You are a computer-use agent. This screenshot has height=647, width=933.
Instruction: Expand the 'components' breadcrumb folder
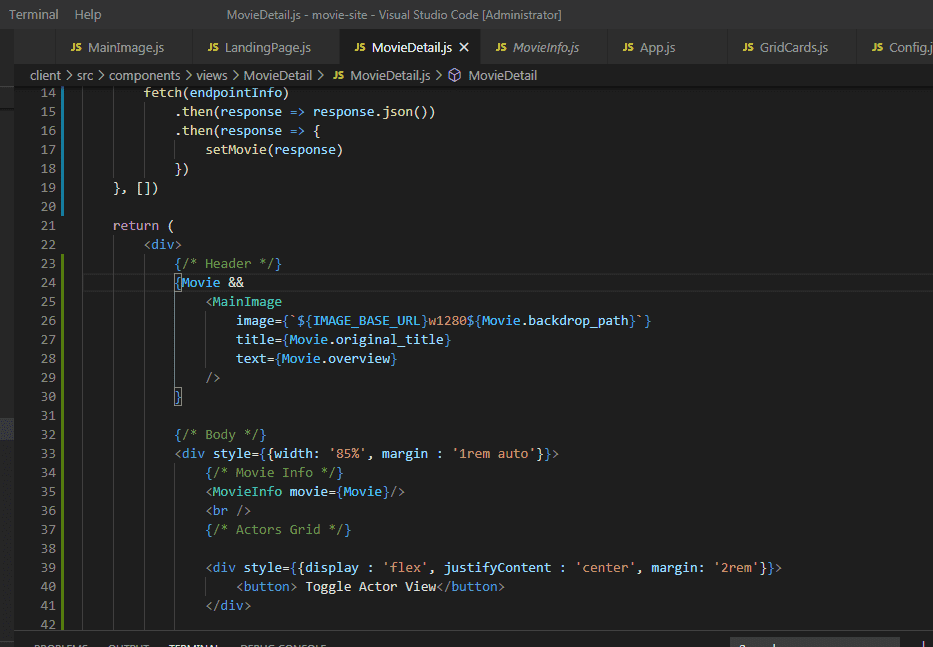tap(145, 75)
